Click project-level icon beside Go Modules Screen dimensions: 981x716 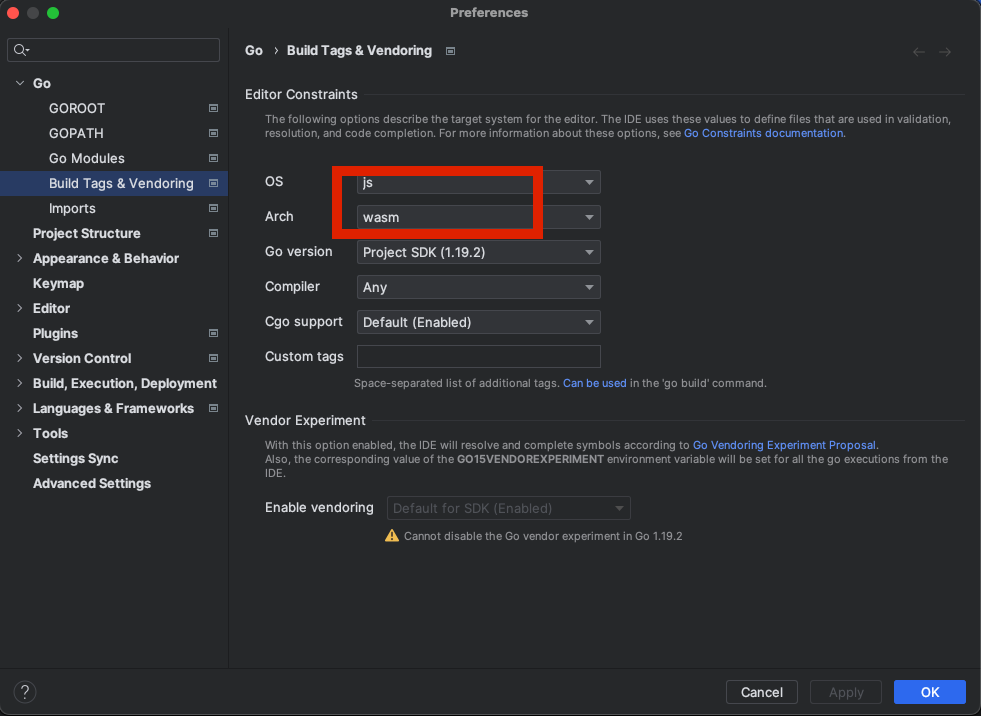(x=213, y=158)
